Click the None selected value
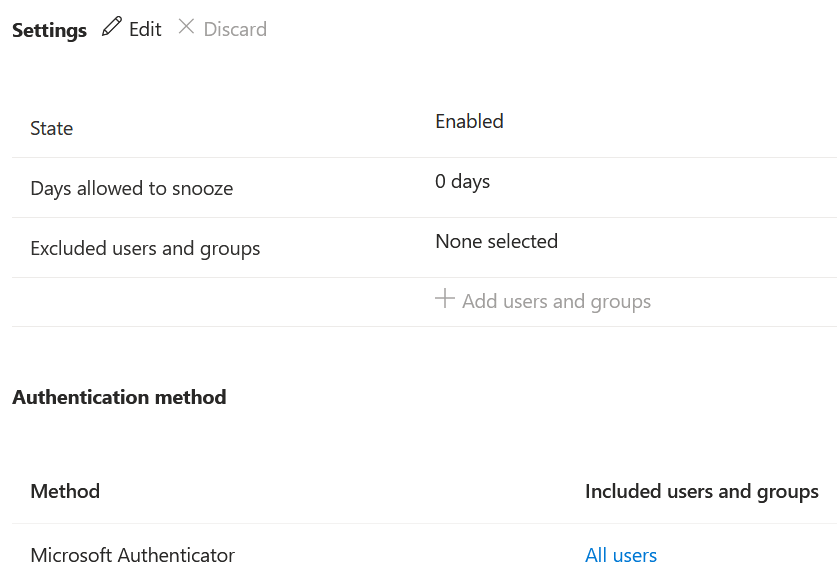Viewport: 837px width, 580px height. tap(496, 241)
